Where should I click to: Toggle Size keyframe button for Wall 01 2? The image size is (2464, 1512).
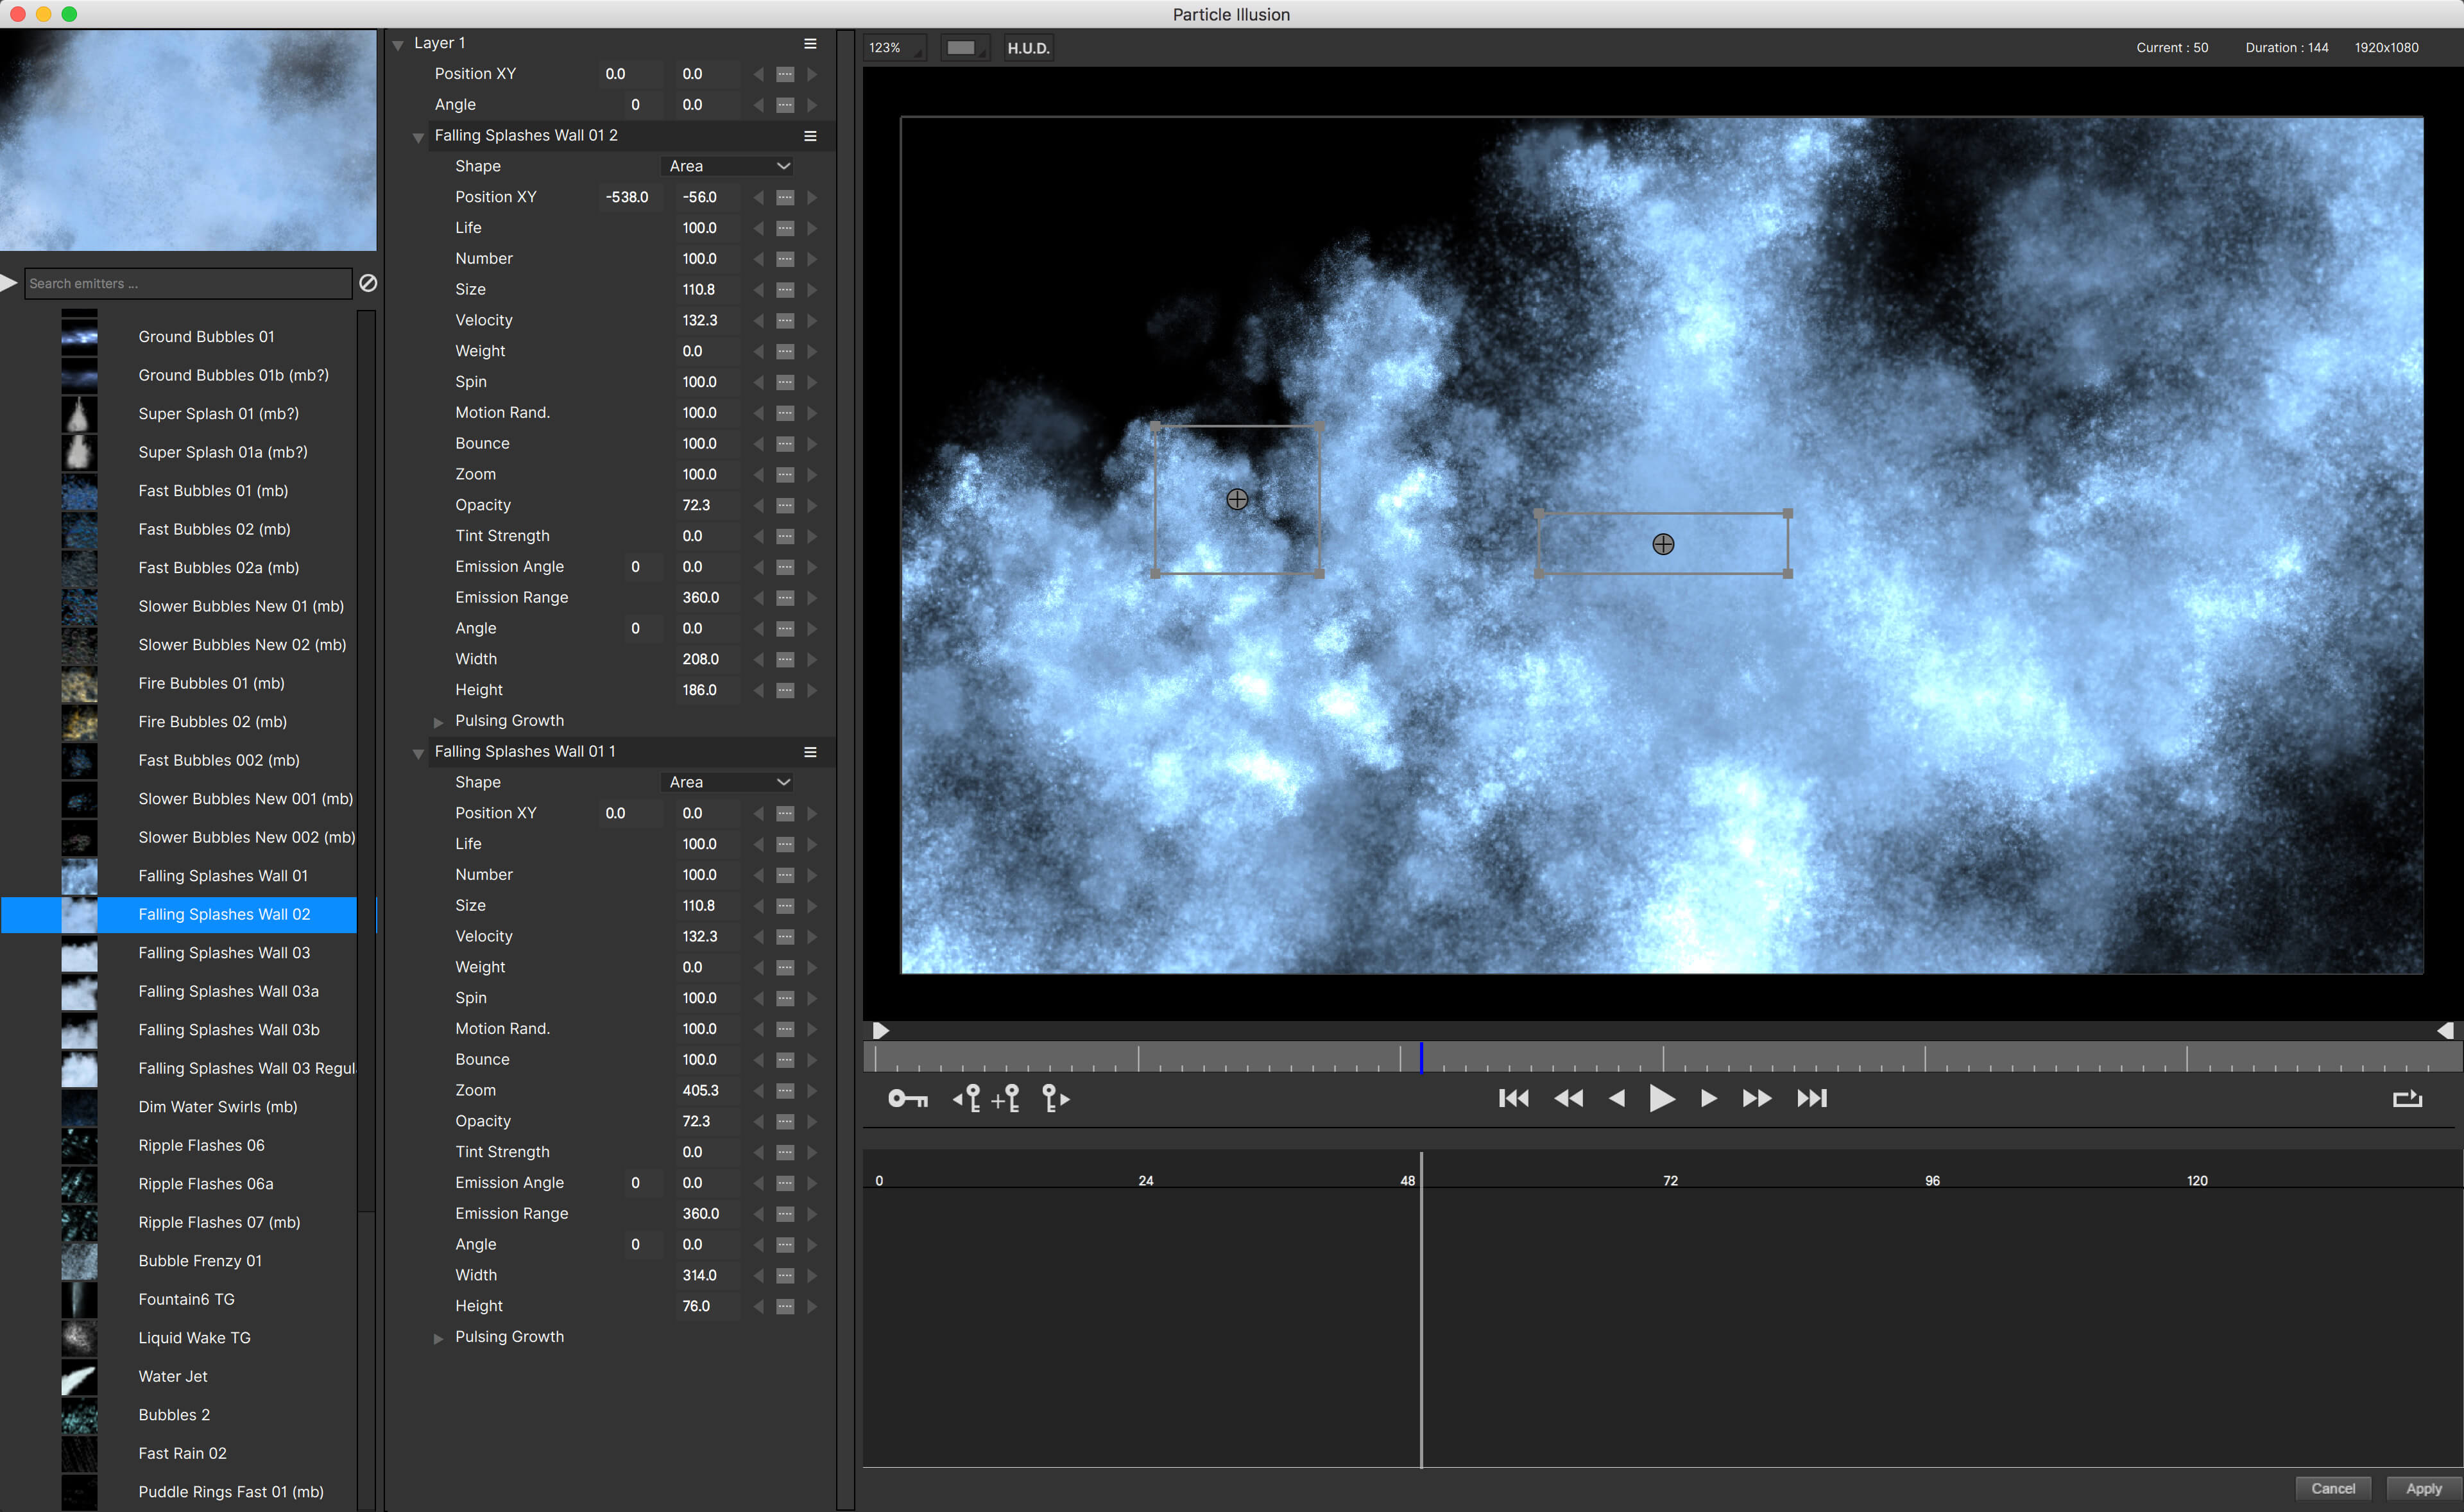[x=785, y=290]
